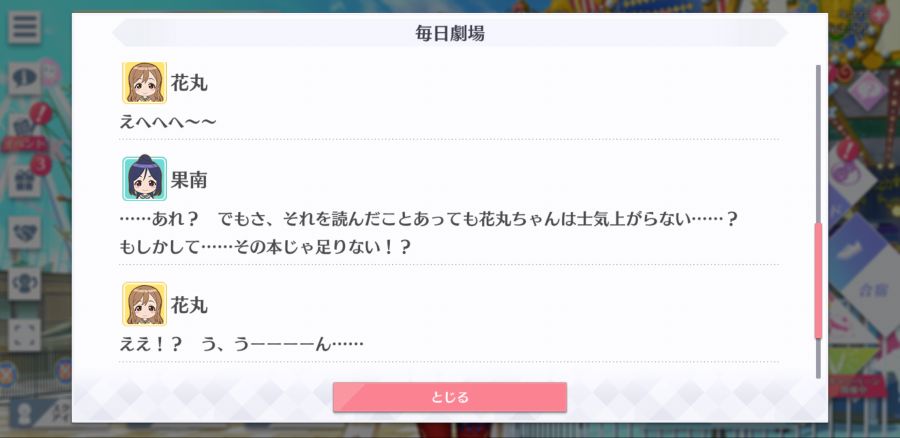Open the speech bubble notices icon
Image resolution: width=900 pixels, height=438 pixels.
[24, 79]
